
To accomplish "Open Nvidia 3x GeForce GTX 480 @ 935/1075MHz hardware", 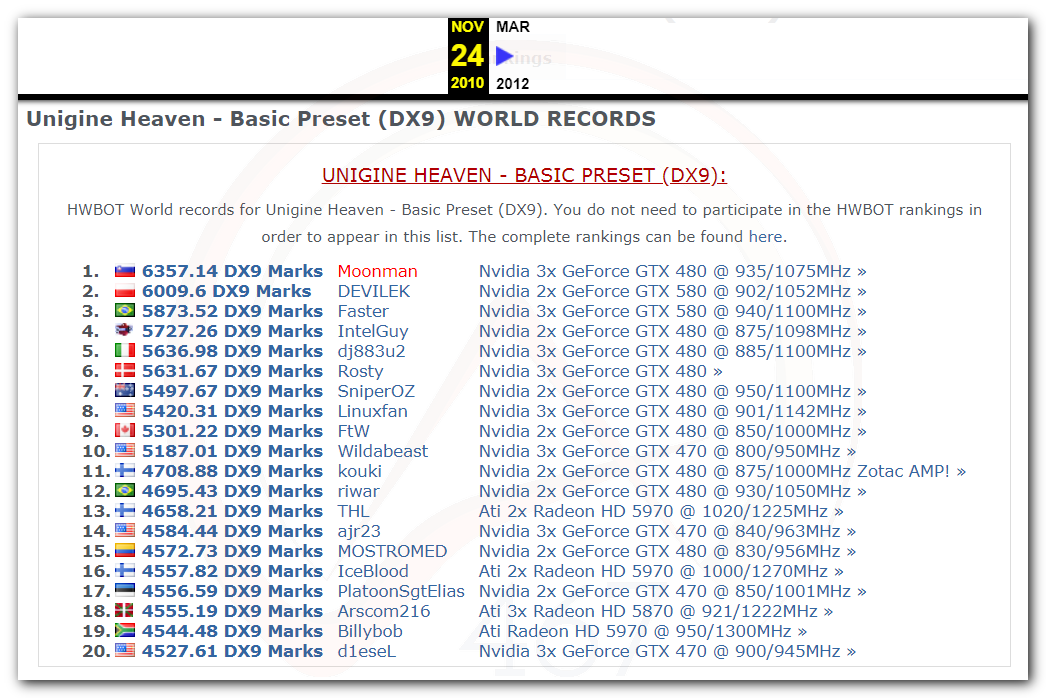I will pos(672,272).
